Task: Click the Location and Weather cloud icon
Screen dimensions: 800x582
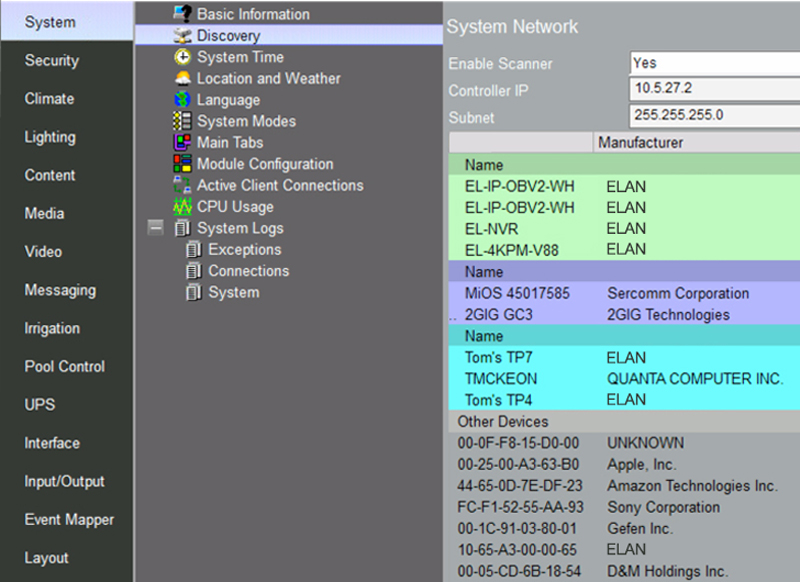Action: click(x=183, y=78)
